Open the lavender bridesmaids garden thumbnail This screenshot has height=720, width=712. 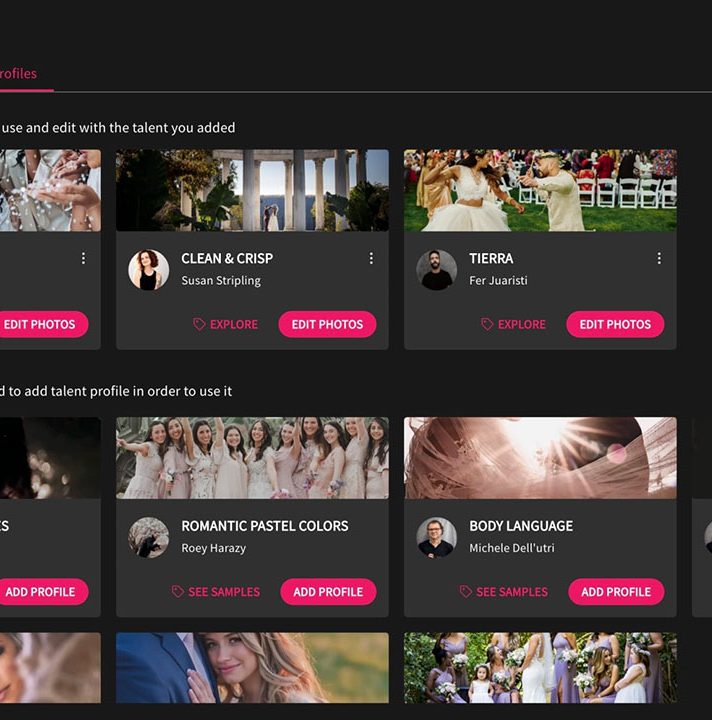(540, 668)
